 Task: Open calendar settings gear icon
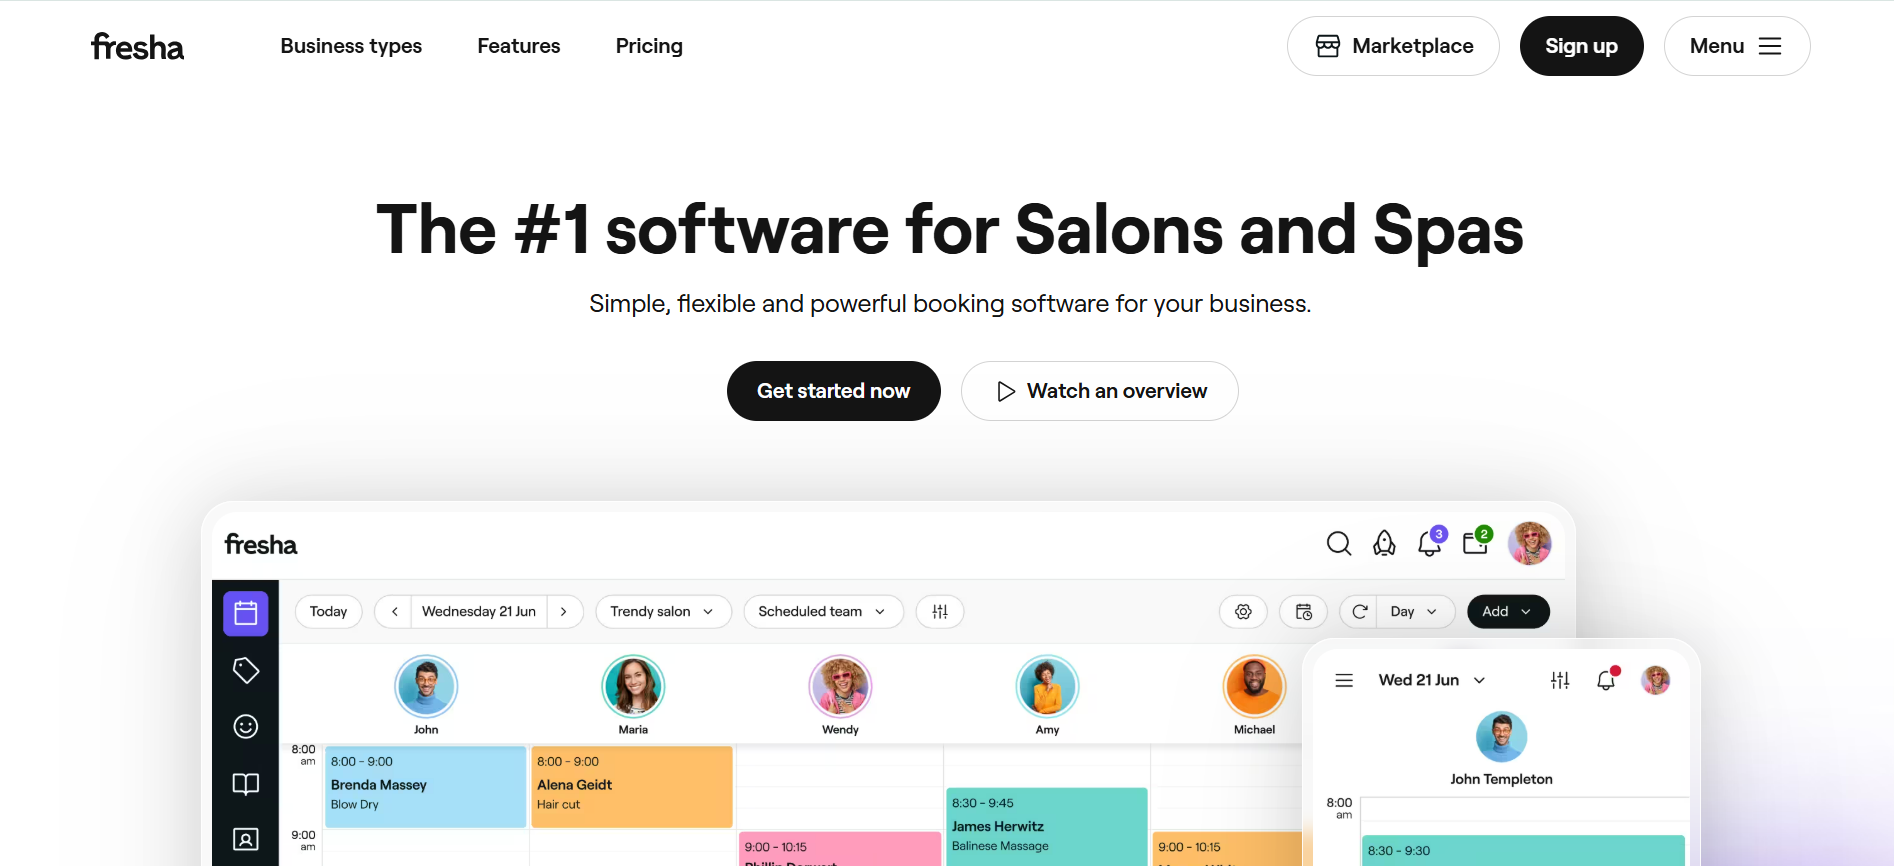(x=1243, y=611)
